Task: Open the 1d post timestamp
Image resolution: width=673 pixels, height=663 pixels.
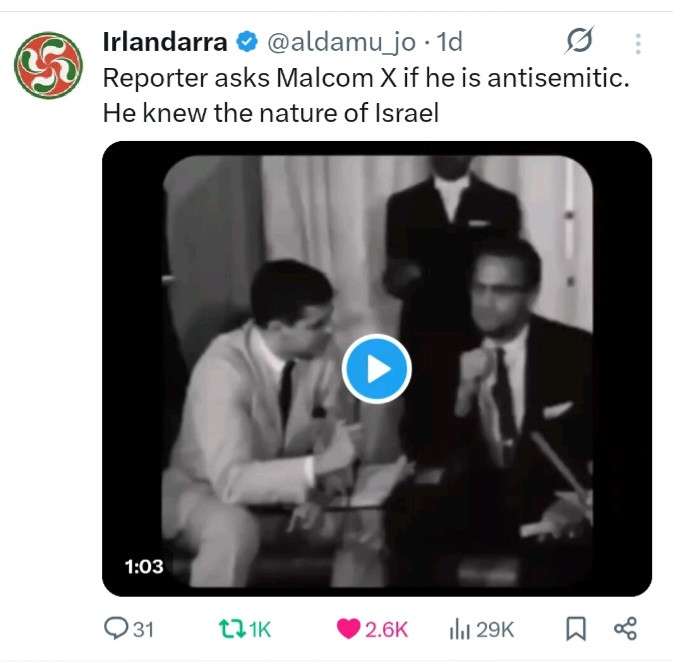Action: tap(449, 42)
